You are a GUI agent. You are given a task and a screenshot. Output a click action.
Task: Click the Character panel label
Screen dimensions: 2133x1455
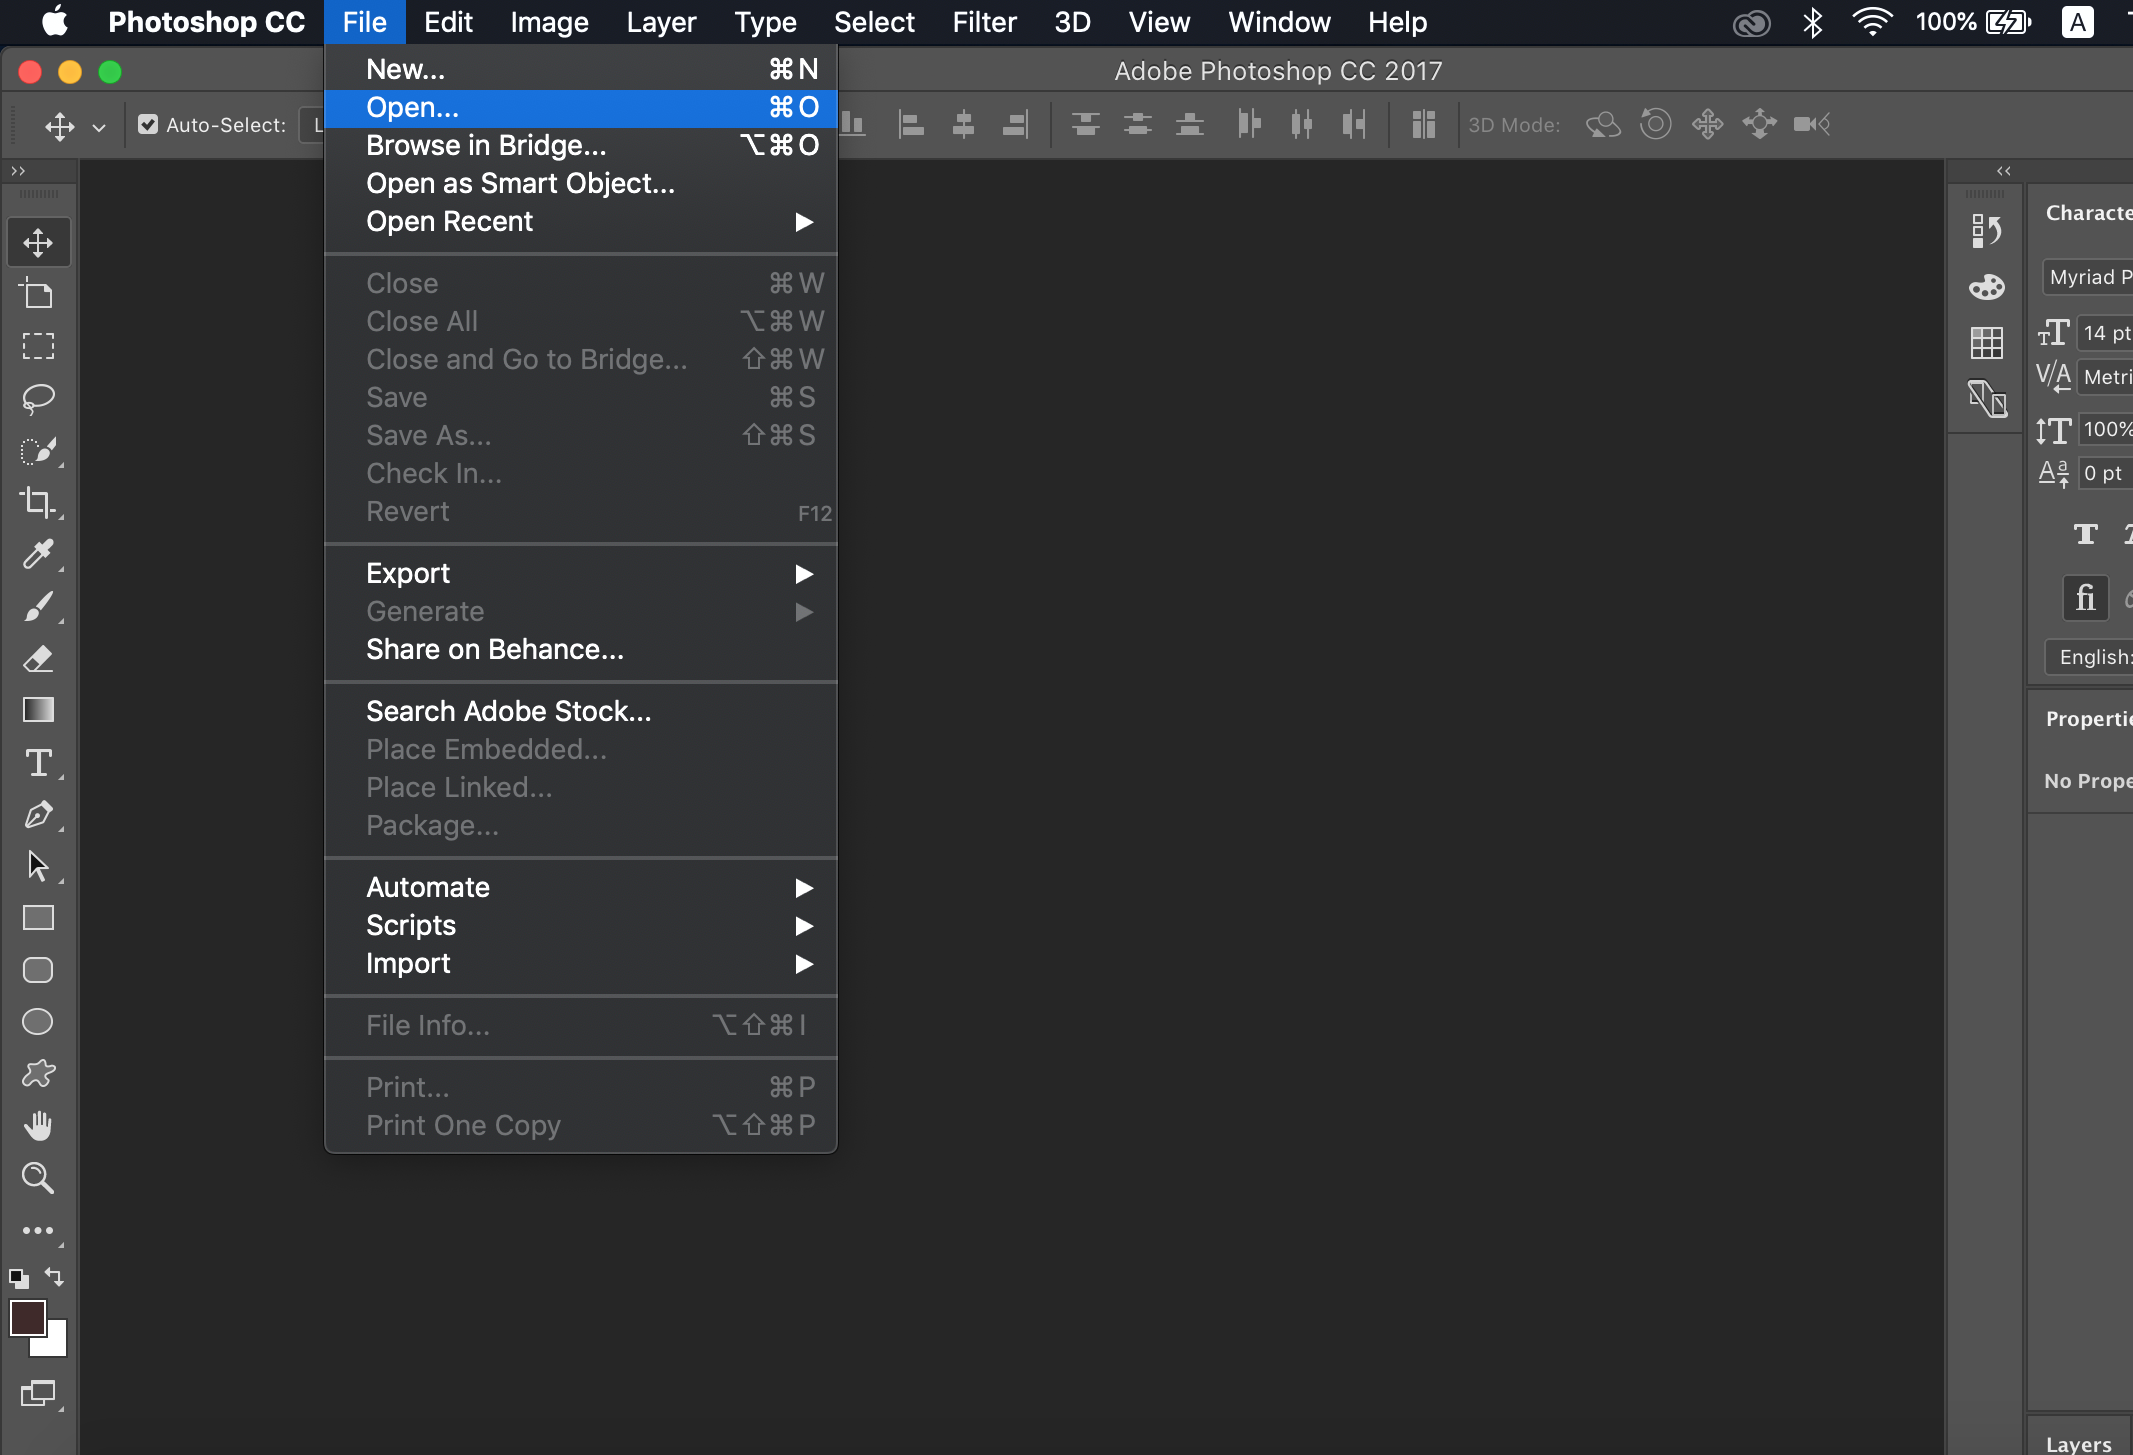pos(2089,212)
